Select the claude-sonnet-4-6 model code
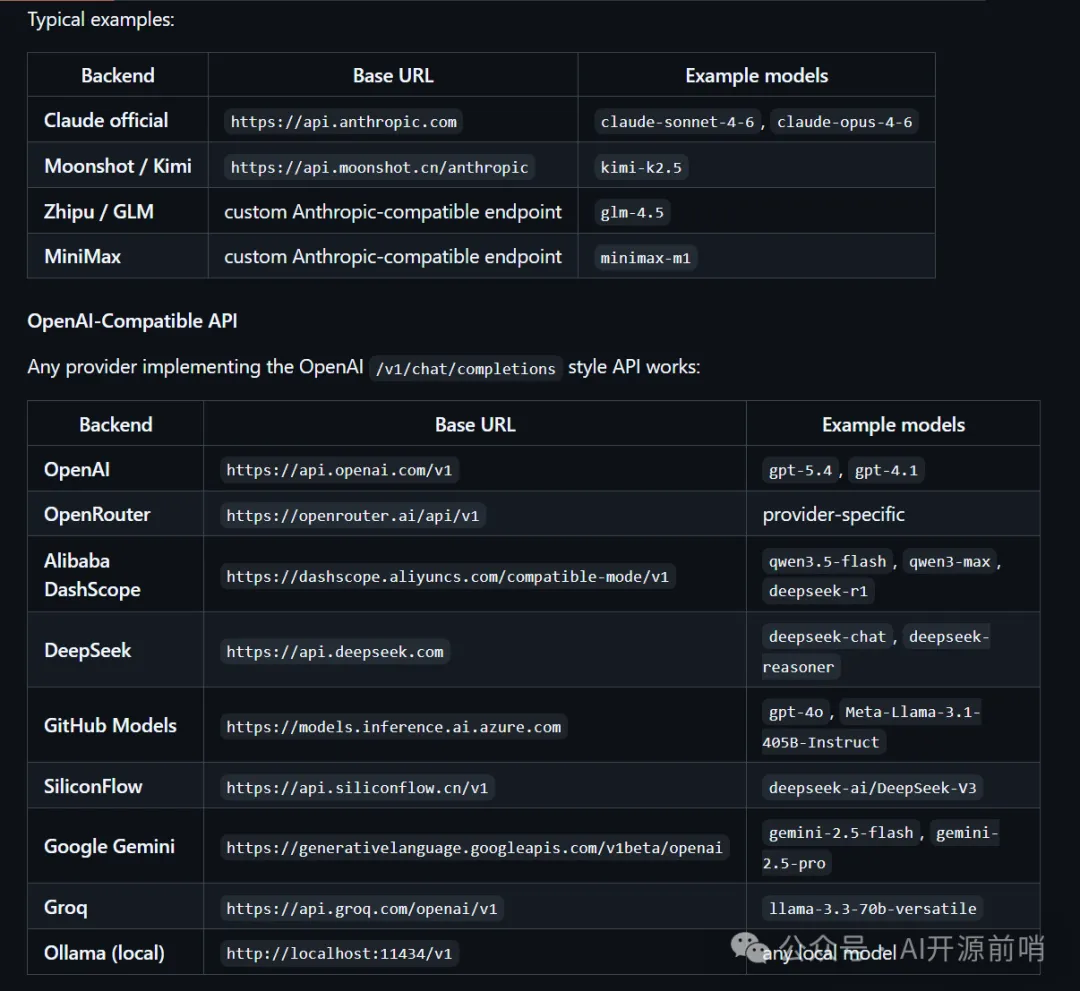The image size is (1080, 991). 677,122
